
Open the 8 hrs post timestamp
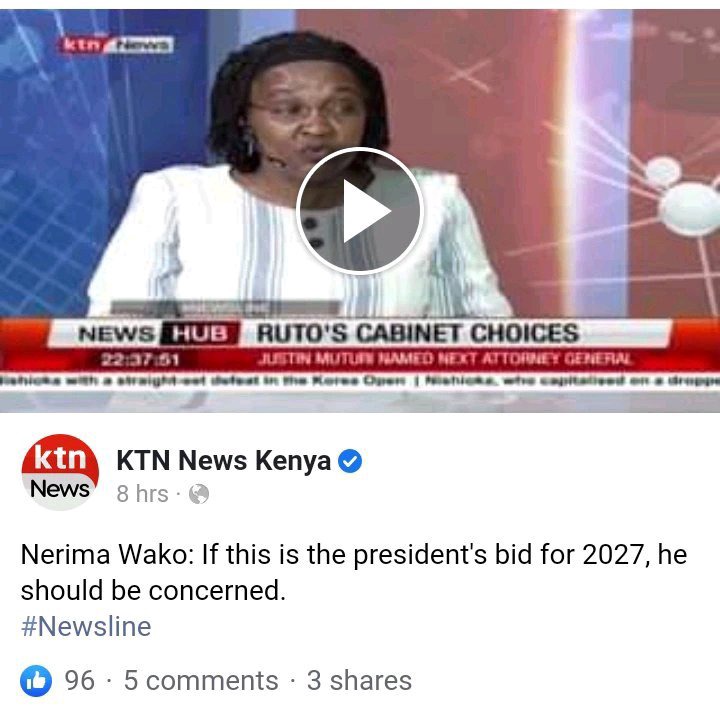[142, 494]
